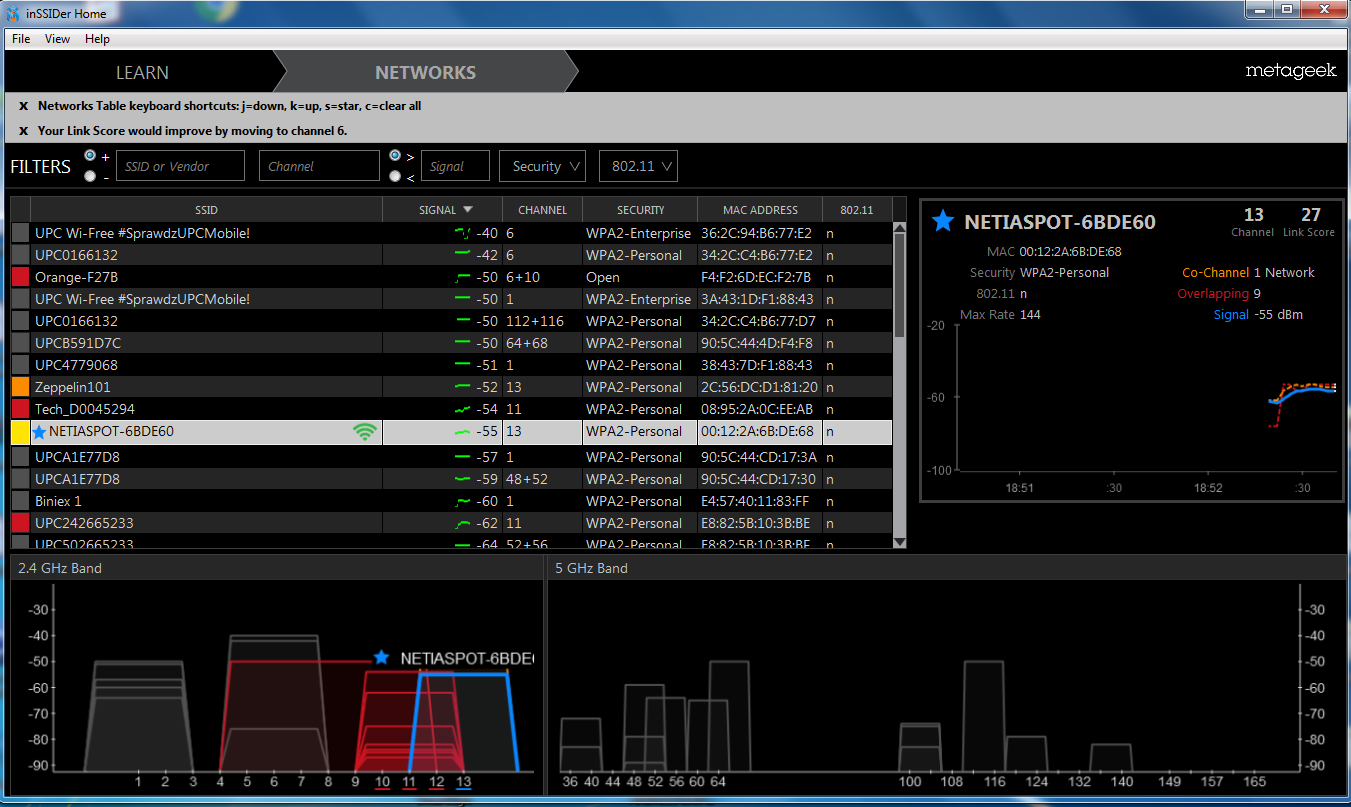Click the Signal filter field
The image size is (1351, 807).
pyautogui.click(x=455, y=166)
